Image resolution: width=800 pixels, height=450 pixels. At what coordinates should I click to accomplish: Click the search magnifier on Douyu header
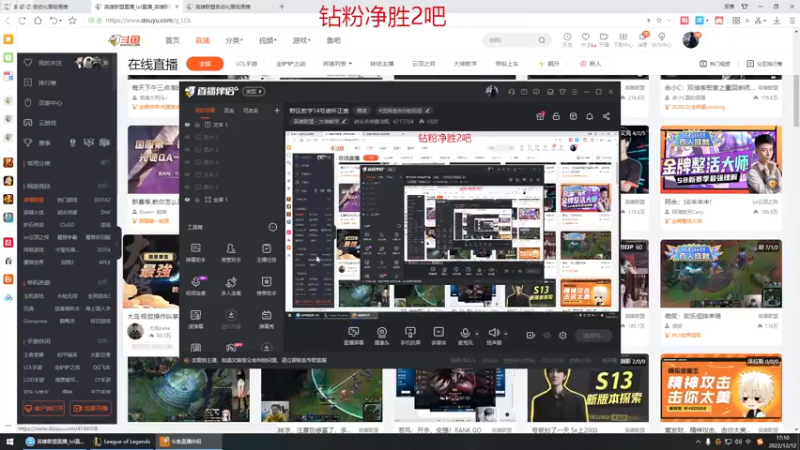click(542, 40)
